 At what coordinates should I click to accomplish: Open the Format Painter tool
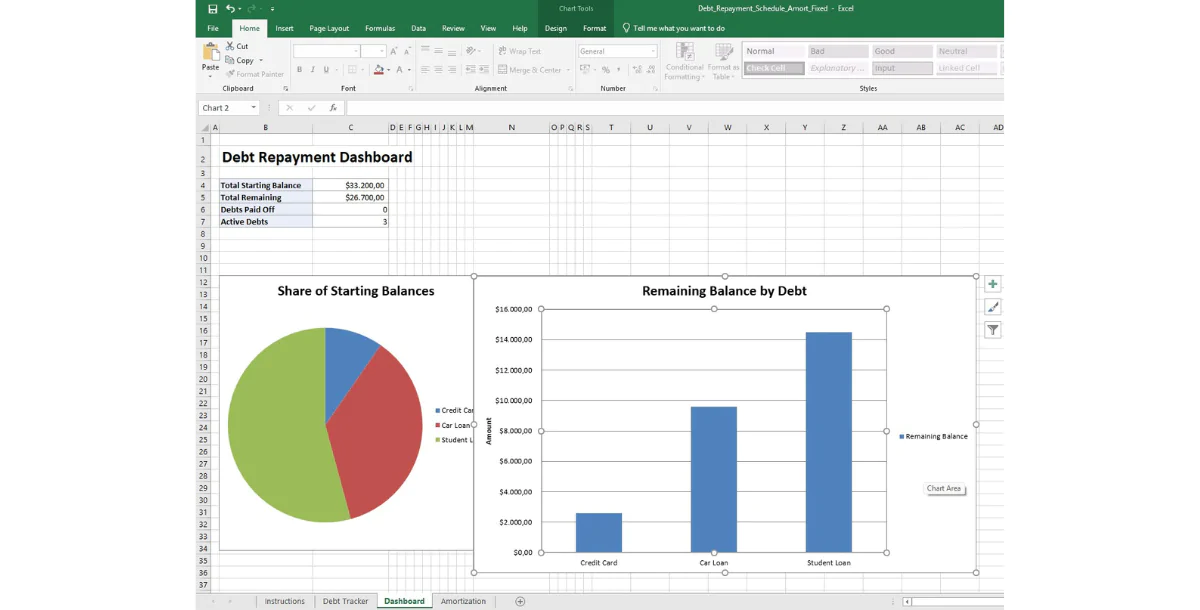click(253, 73)
